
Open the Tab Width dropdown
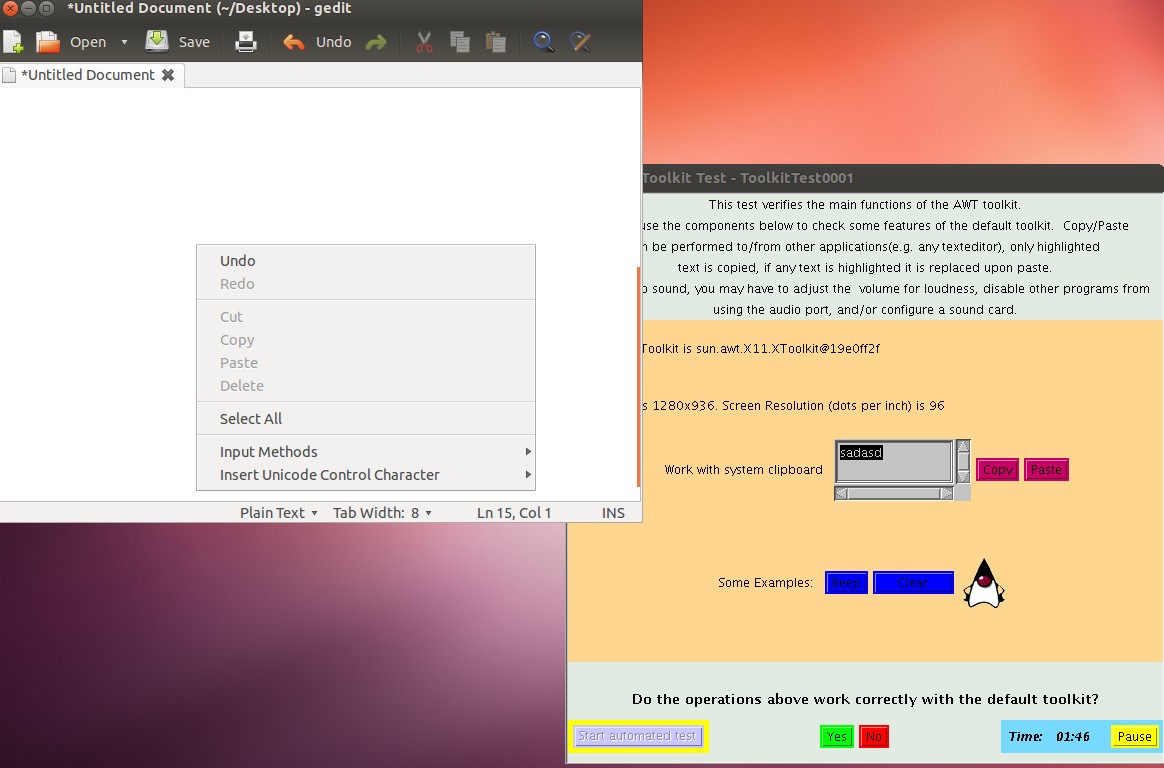[382, 513]
